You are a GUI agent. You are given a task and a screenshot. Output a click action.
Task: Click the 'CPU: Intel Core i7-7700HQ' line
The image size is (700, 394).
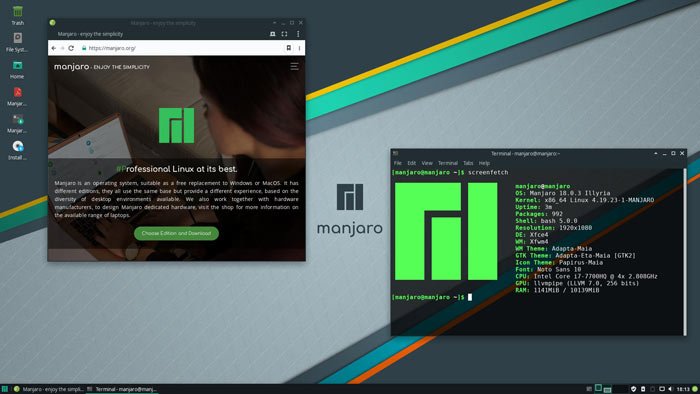click(586, 276)
